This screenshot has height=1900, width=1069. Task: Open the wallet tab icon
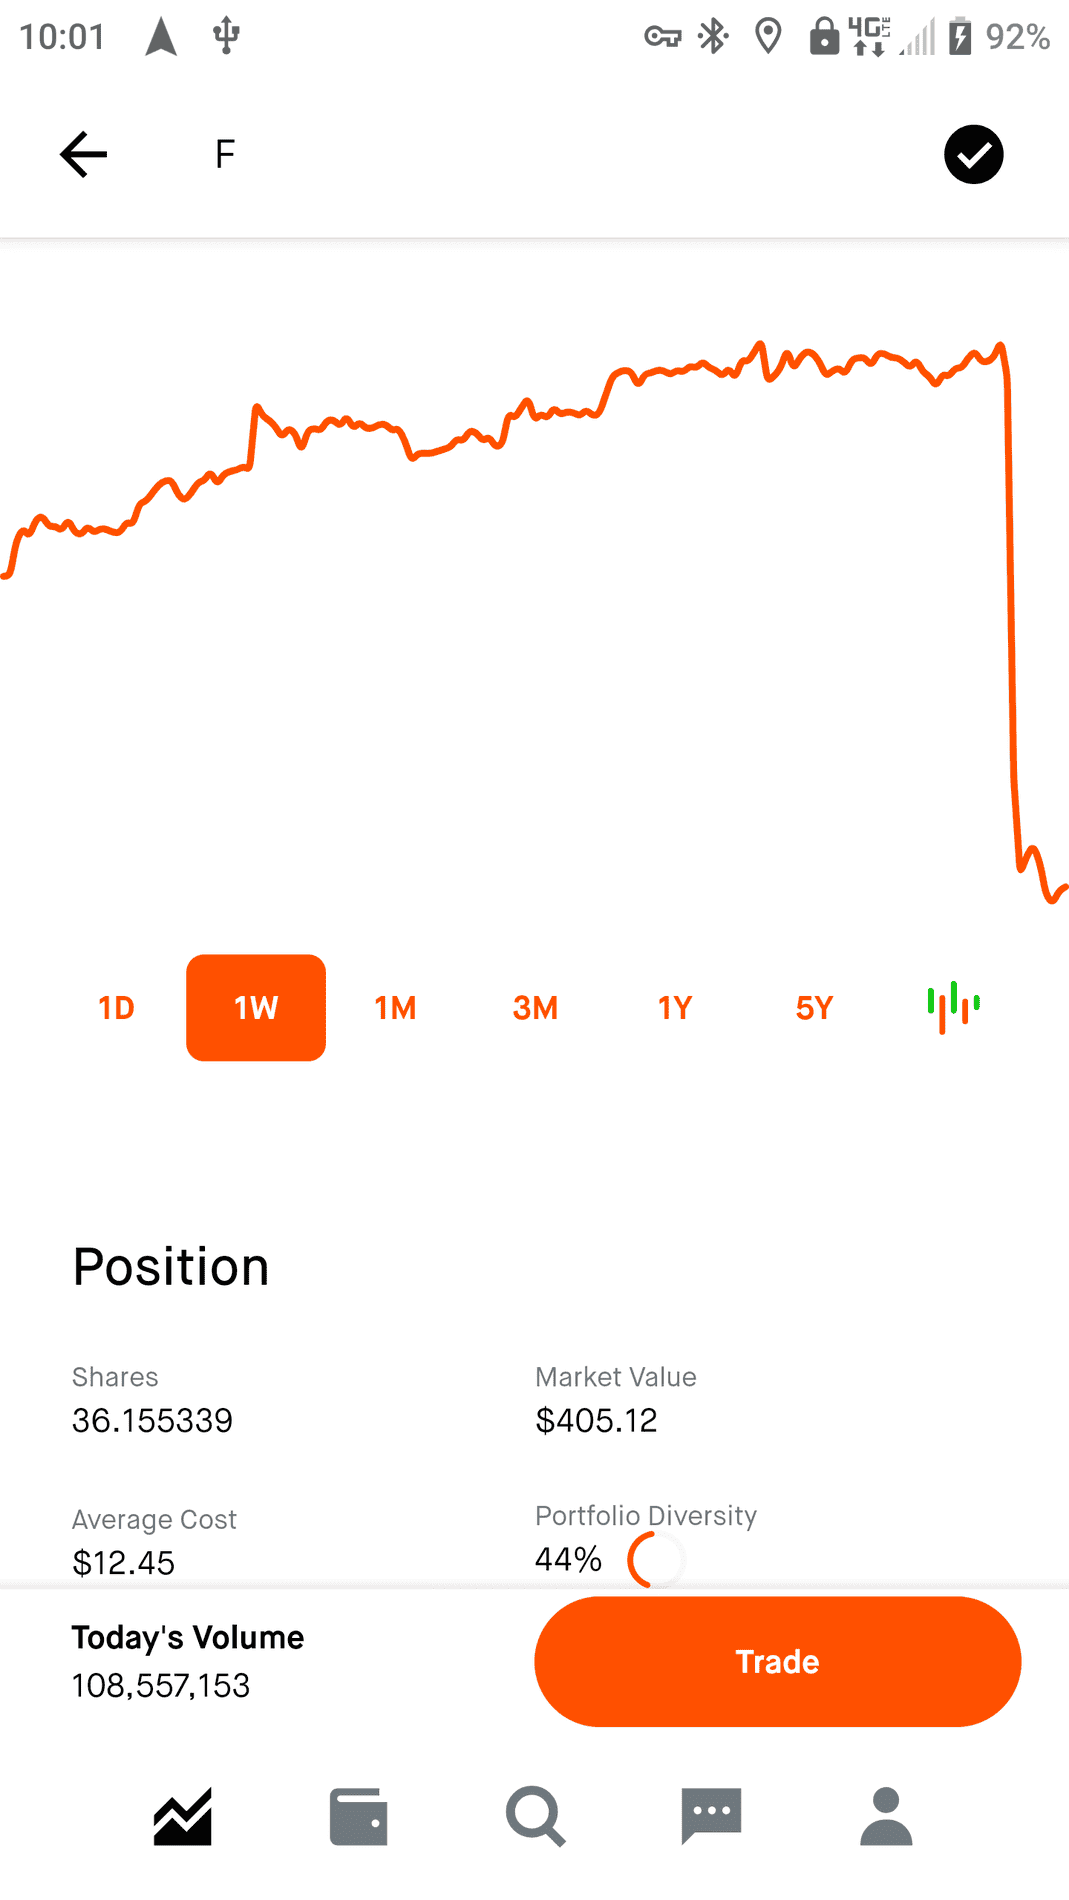pos(359,1816)
